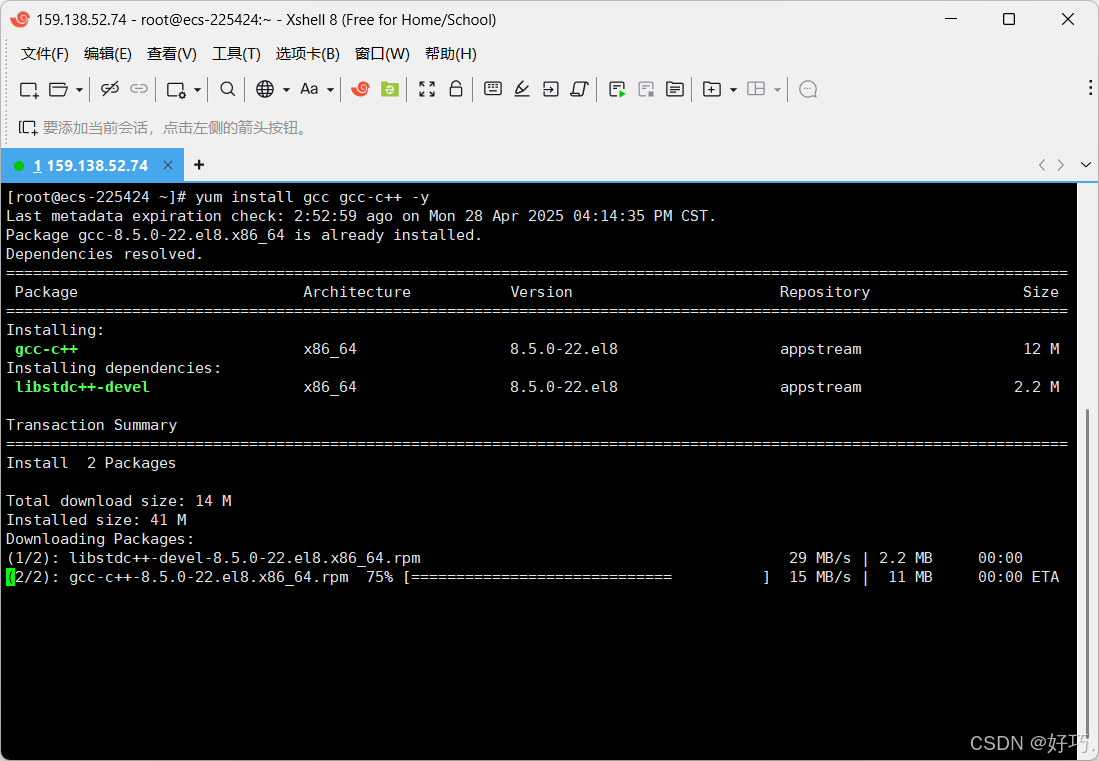Maximize the Xshell window
The width and height of the screenshot is (1099, 761).
[1009, 19]
